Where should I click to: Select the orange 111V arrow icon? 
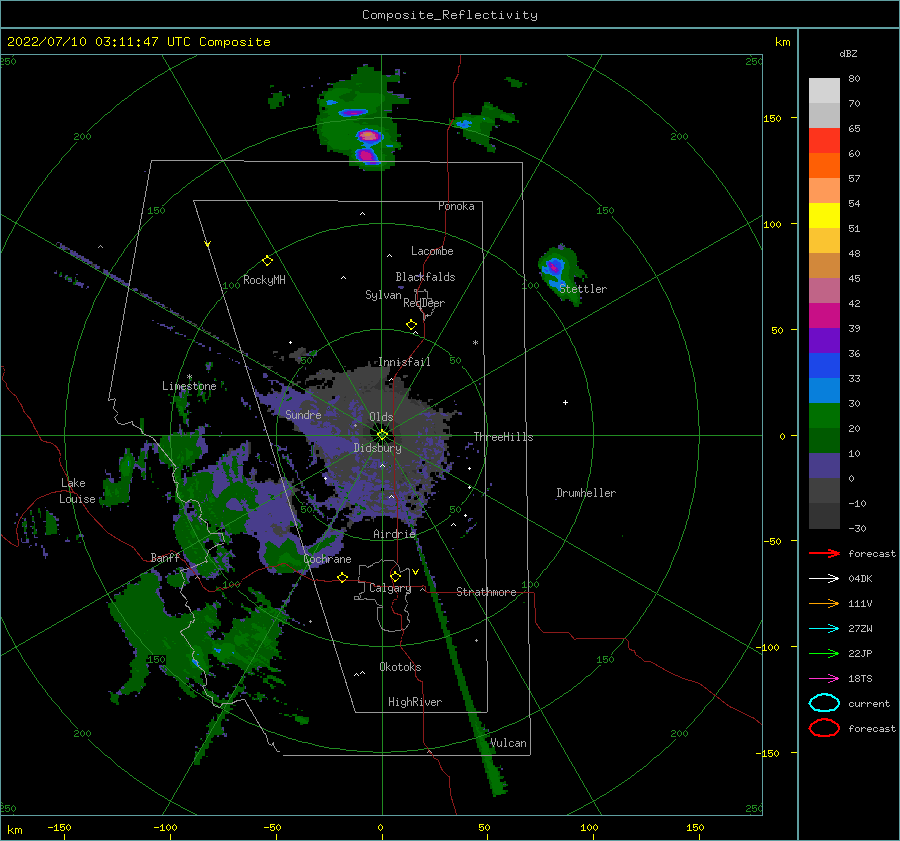pyautogui.click(x=824, y=603)
